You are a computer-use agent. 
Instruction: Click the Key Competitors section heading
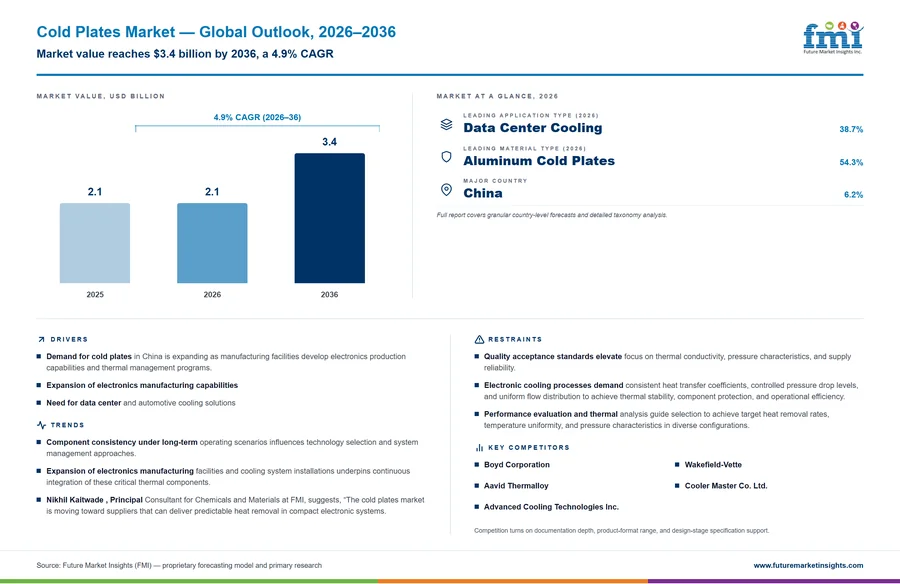click(529, 447)
